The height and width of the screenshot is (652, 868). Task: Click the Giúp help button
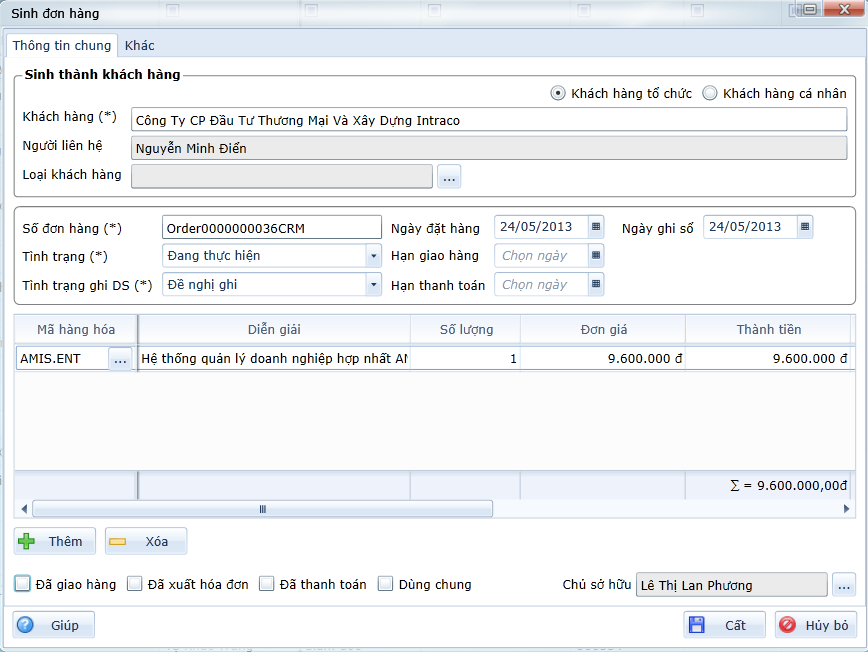pyautogui.click(x=54, y=625)
